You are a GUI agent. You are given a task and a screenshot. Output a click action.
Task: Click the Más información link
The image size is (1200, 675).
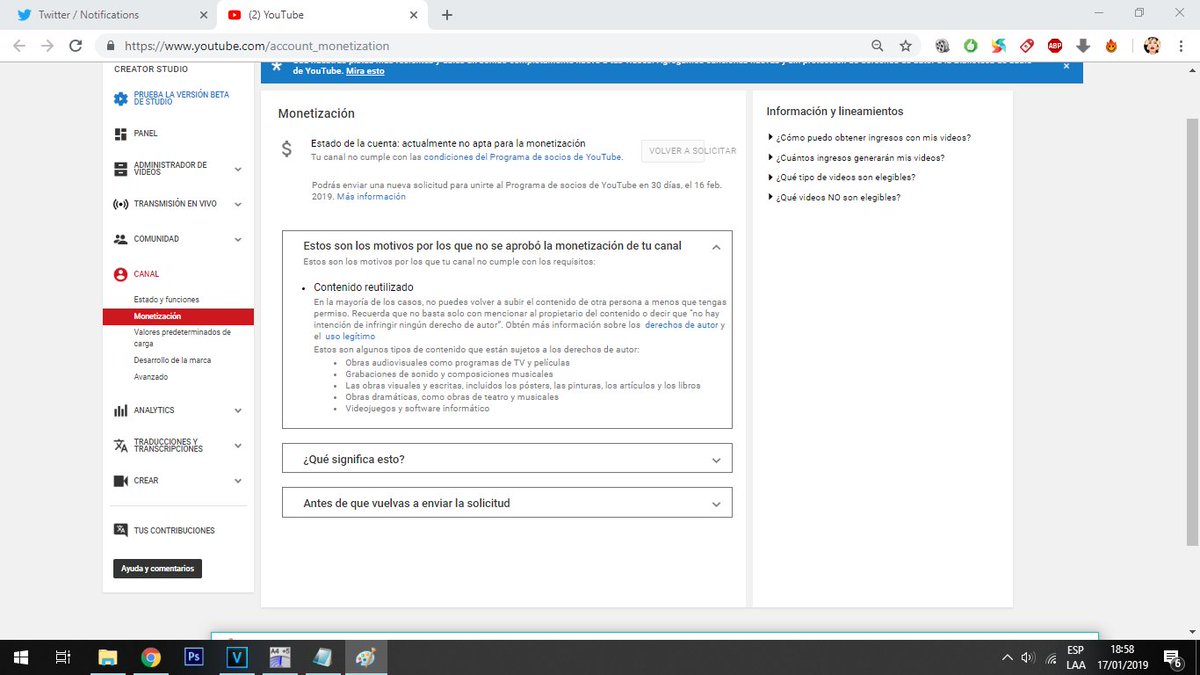(371, 197)
